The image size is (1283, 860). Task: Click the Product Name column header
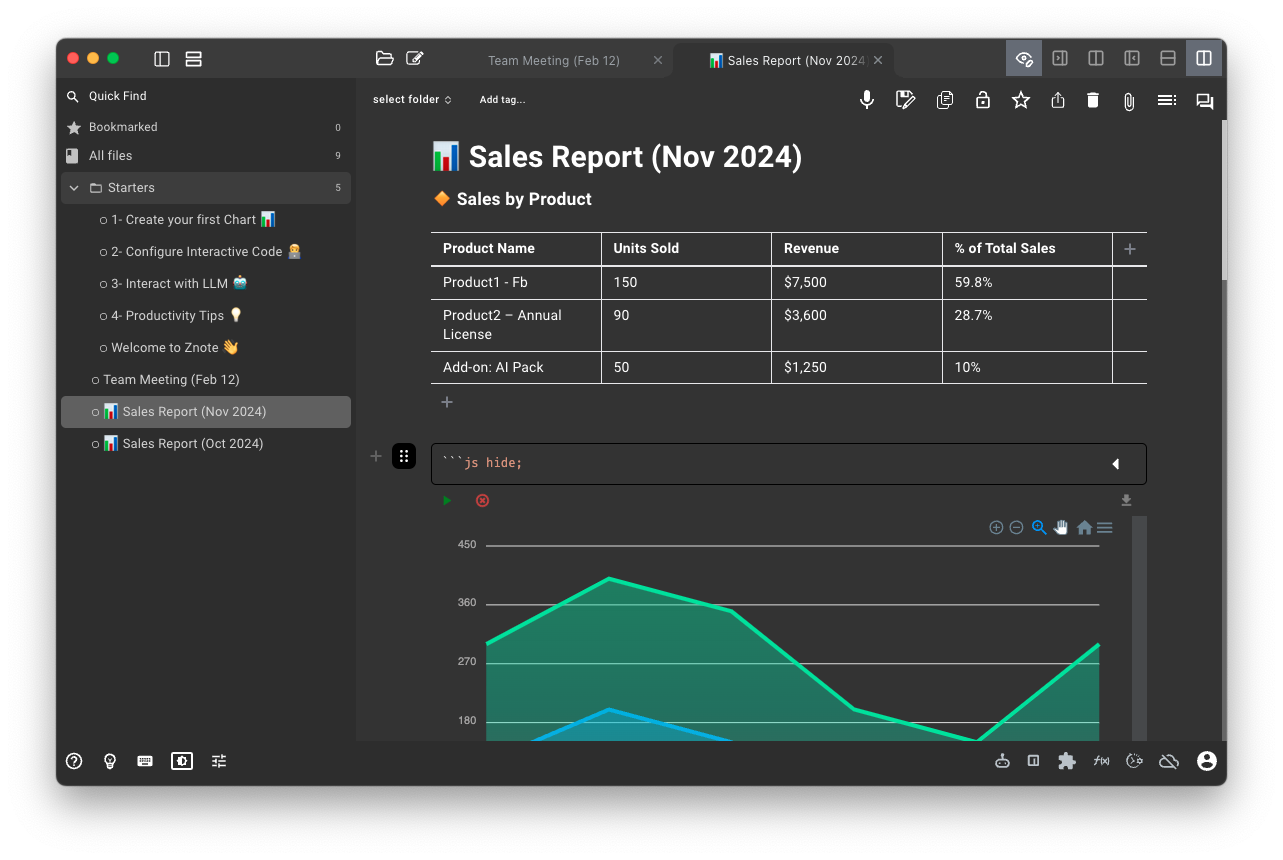click(516, 249)
